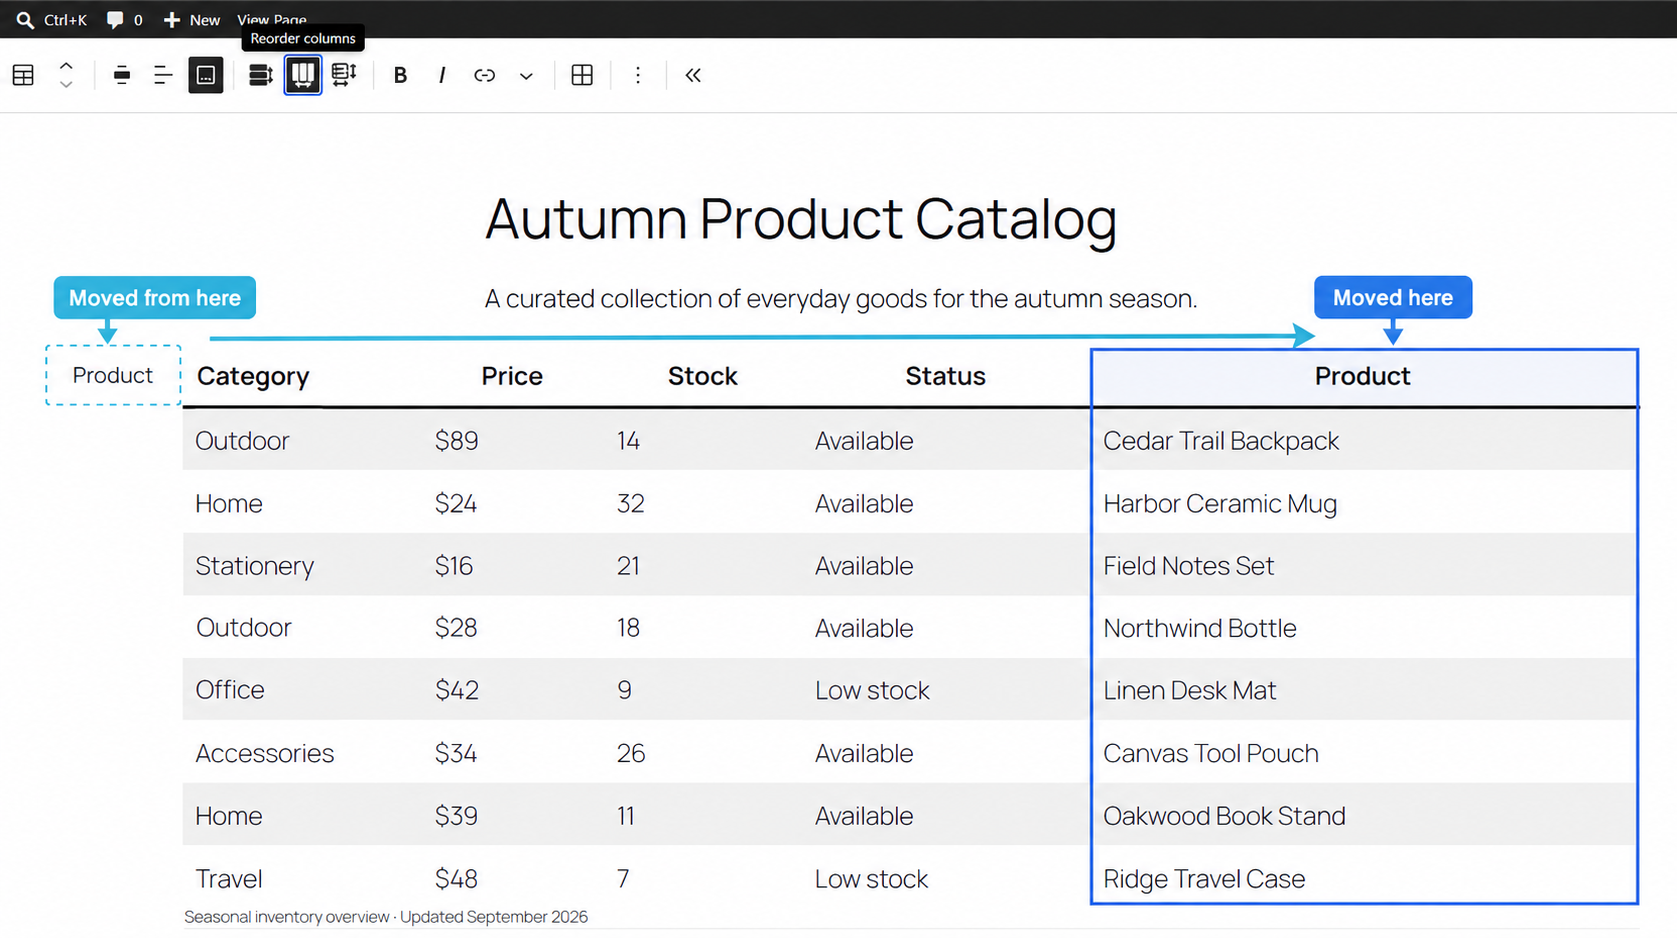The height and width of the screenshot is (938, 1677).
Task: Click the Oakwood Book Stand cell
Action: [1224, 816]
